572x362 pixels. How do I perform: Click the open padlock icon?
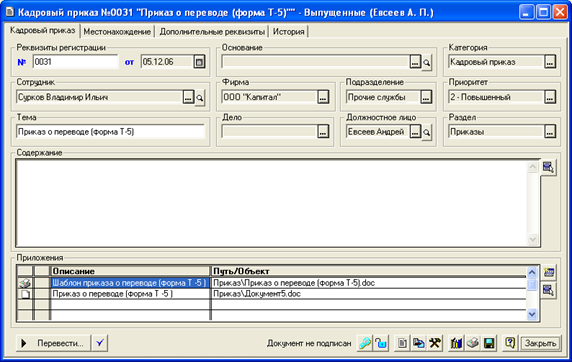point(381,343)
